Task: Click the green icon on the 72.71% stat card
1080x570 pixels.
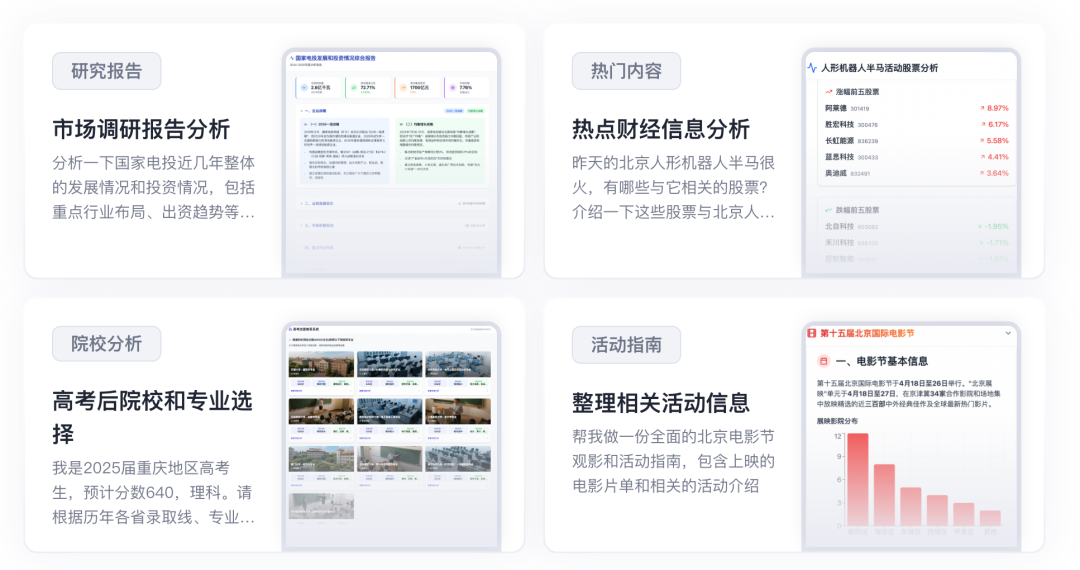Action: (354, 87)
